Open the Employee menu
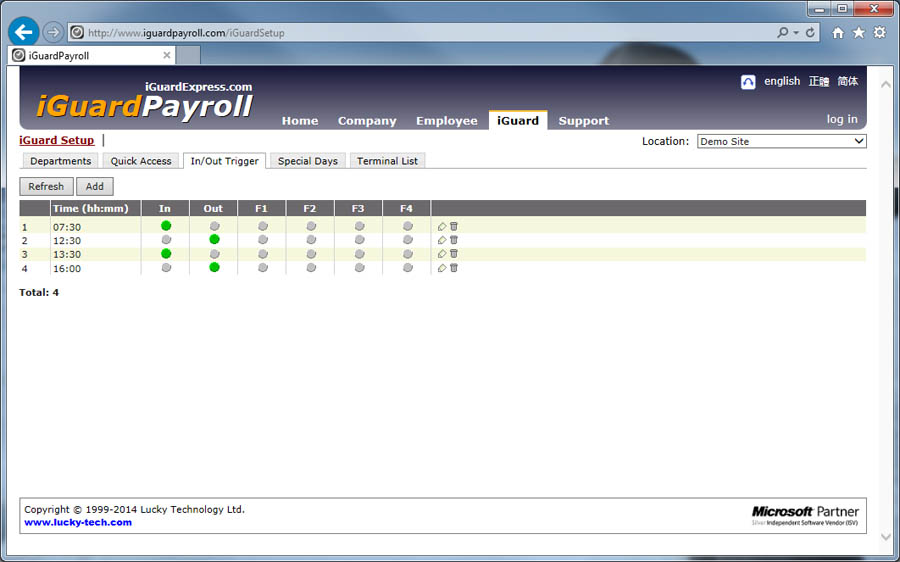The height and width of the screenshot is (562, 900). 447,121
